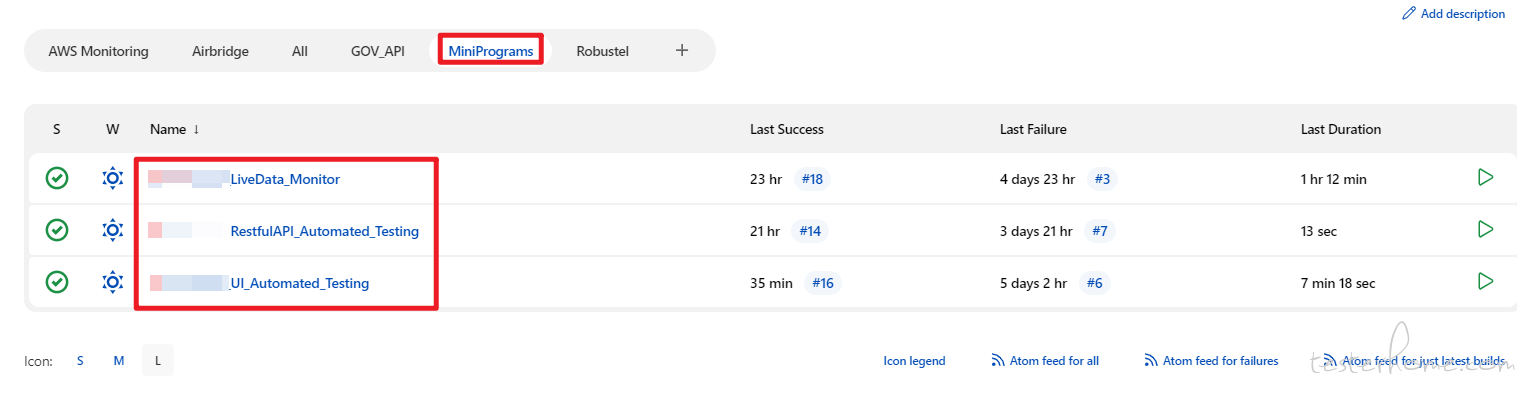Open the Icon legend link

tap(914, 361)
